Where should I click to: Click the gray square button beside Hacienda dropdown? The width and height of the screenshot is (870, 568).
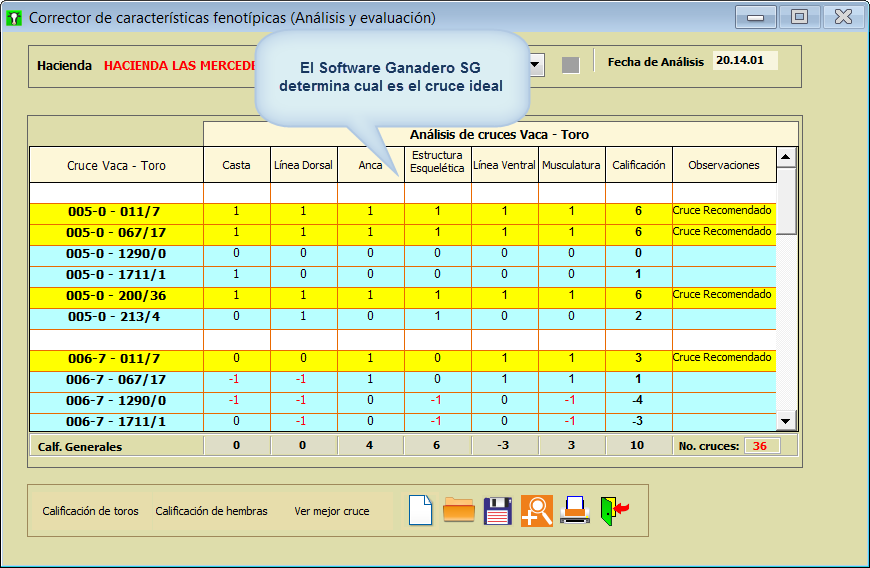(x=570, y=65)
